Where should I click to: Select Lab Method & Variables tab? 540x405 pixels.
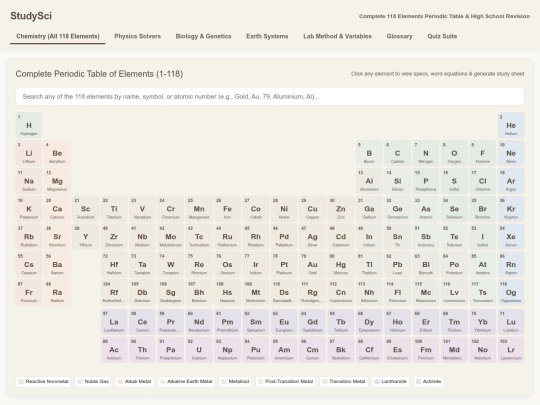[x=337, y=37]
